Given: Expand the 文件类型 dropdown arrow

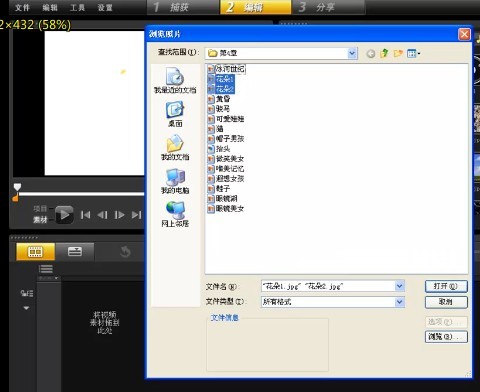Looking at the screenshot, I should [399, 302].
